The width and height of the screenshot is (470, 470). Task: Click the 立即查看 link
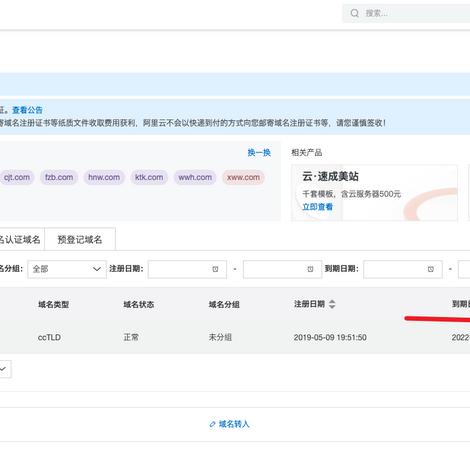317,207
